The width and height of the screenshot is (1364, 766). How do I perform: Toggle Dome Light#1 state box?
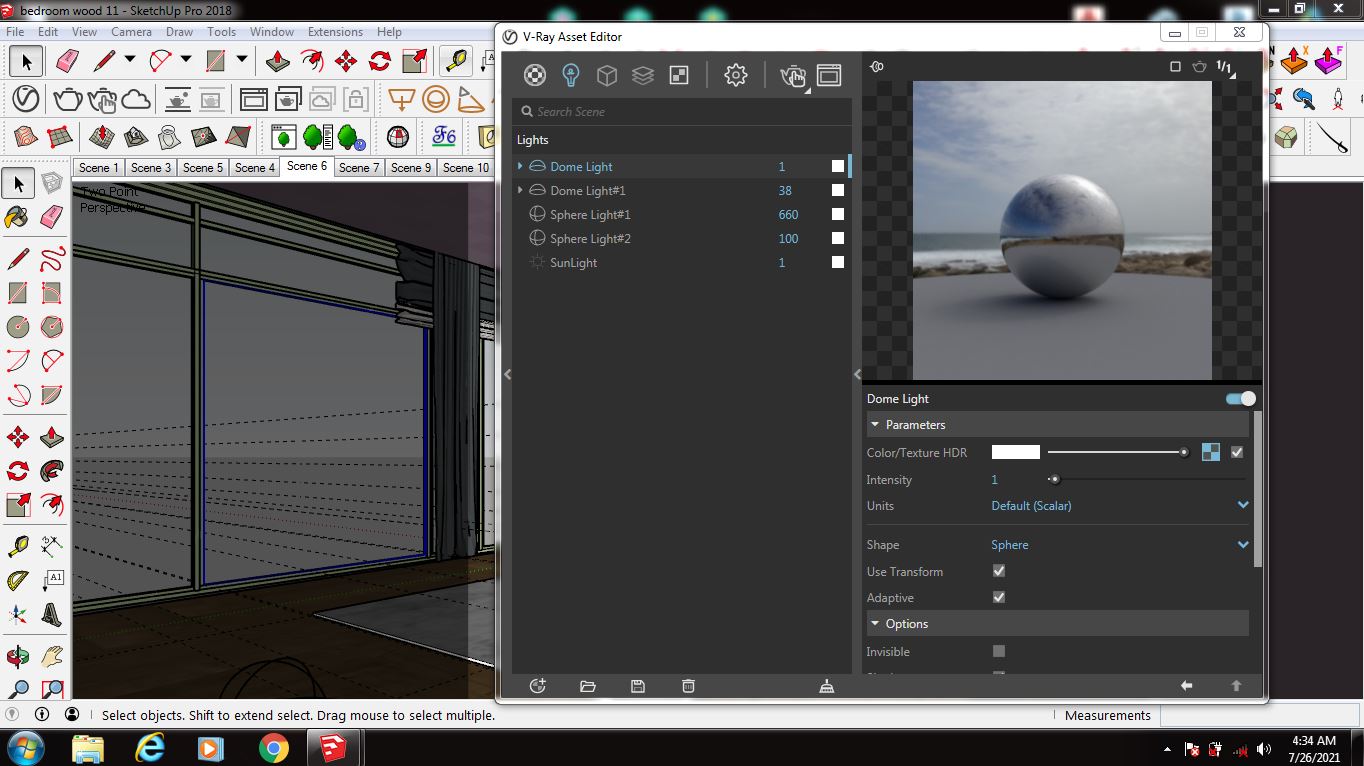click(x=838, y=190)
